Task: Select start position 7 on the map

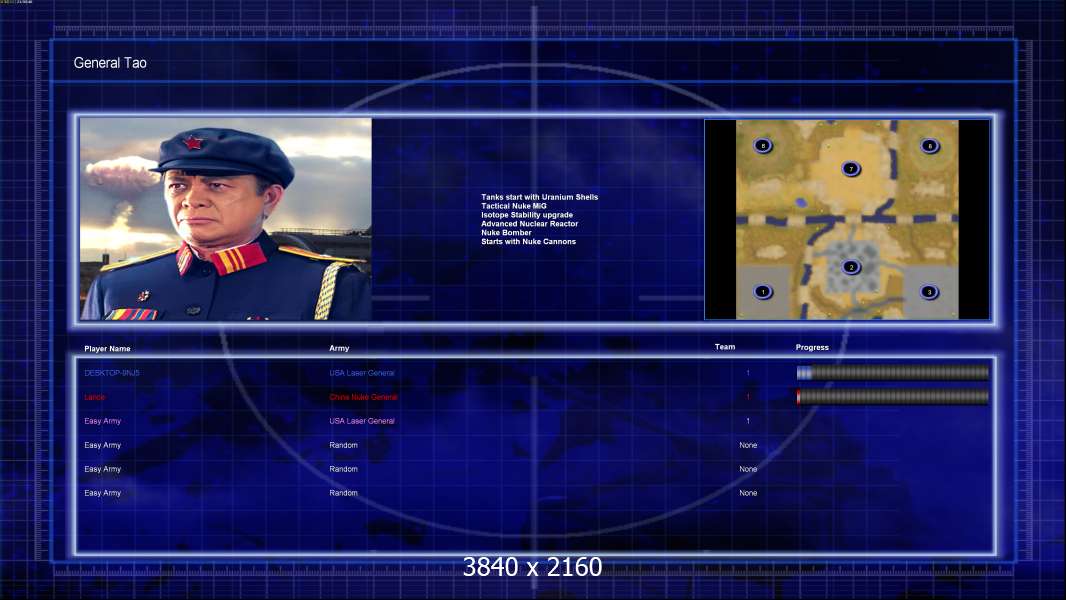Action: [850, 169]
